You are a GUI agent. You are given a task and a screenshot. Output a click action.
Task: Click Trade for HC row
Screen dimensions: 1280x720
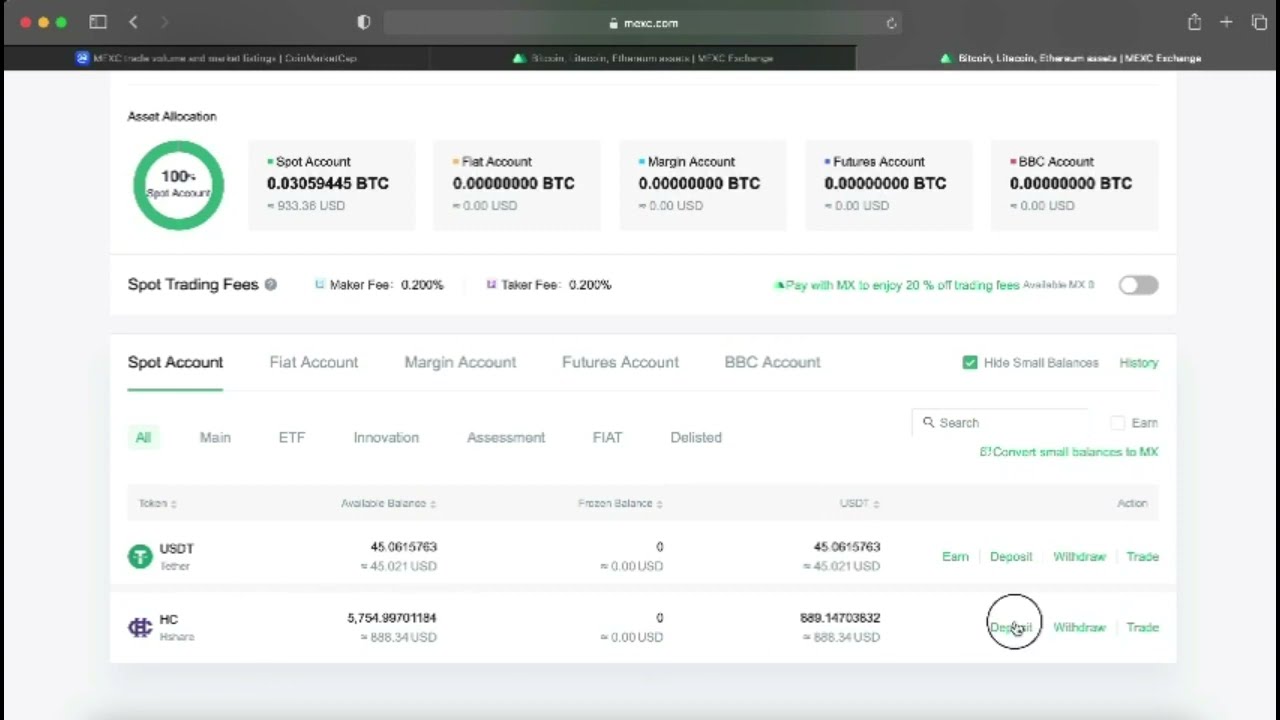(x=1142, y=628)
